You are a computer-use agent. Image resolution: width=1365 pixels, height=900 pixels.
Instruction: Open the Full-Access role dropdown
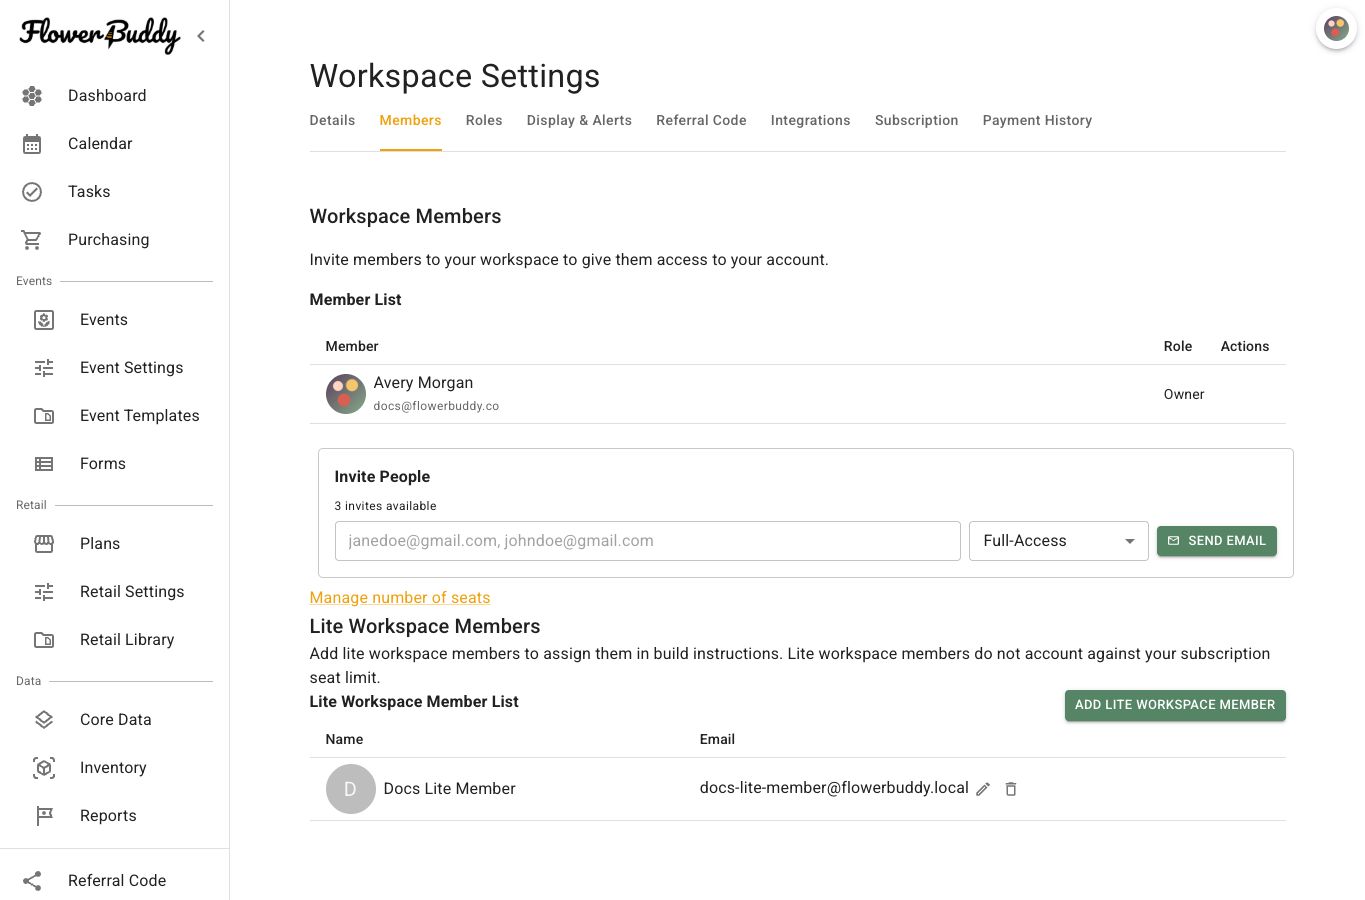(x=1058, y=541)
